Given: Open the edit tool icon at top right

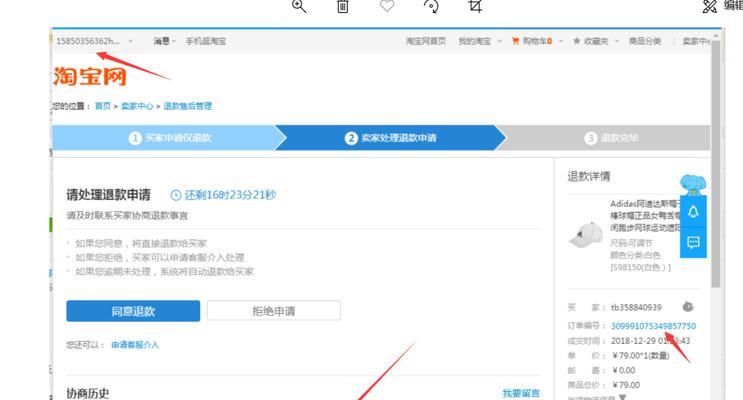Looking at the screenshot, I should point(709,6).
